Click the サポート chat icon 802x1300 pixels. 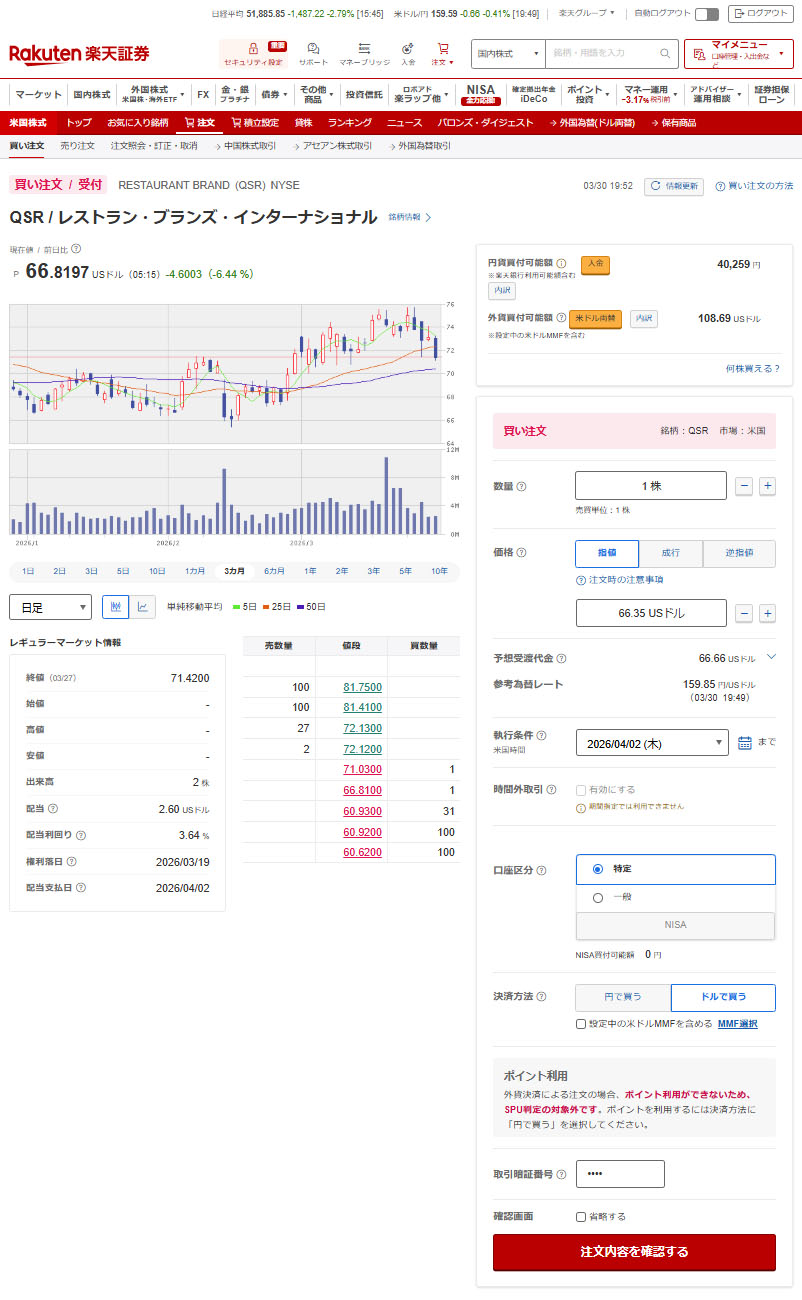[x=313, y=50]
